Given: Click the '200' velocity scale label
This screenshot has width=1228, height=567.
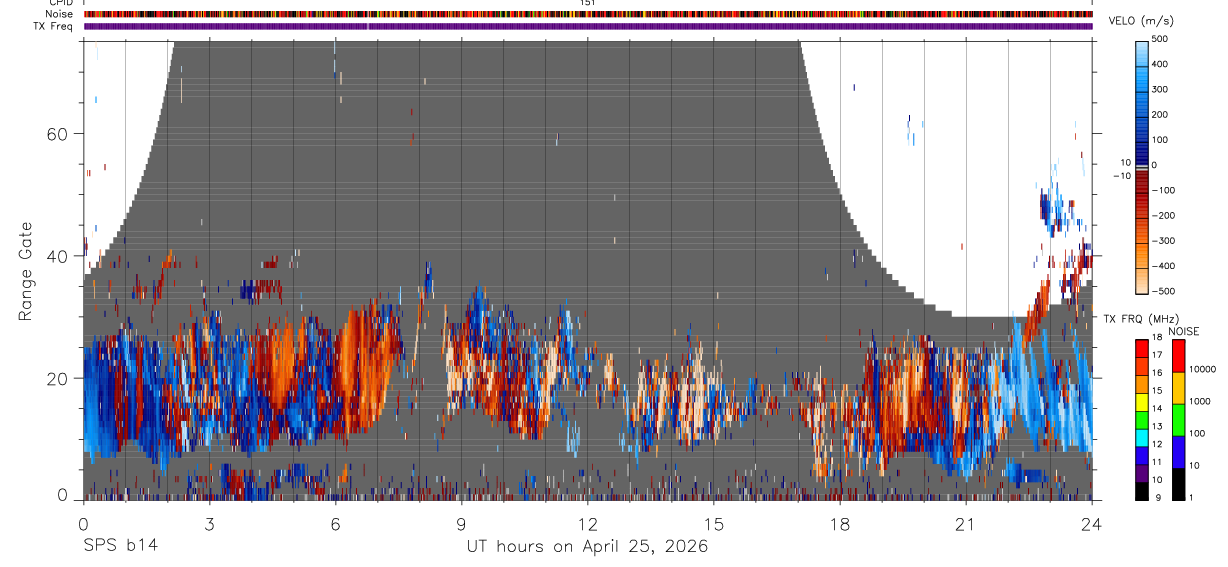Looking at the screenshot, I should pos(1160,114).
